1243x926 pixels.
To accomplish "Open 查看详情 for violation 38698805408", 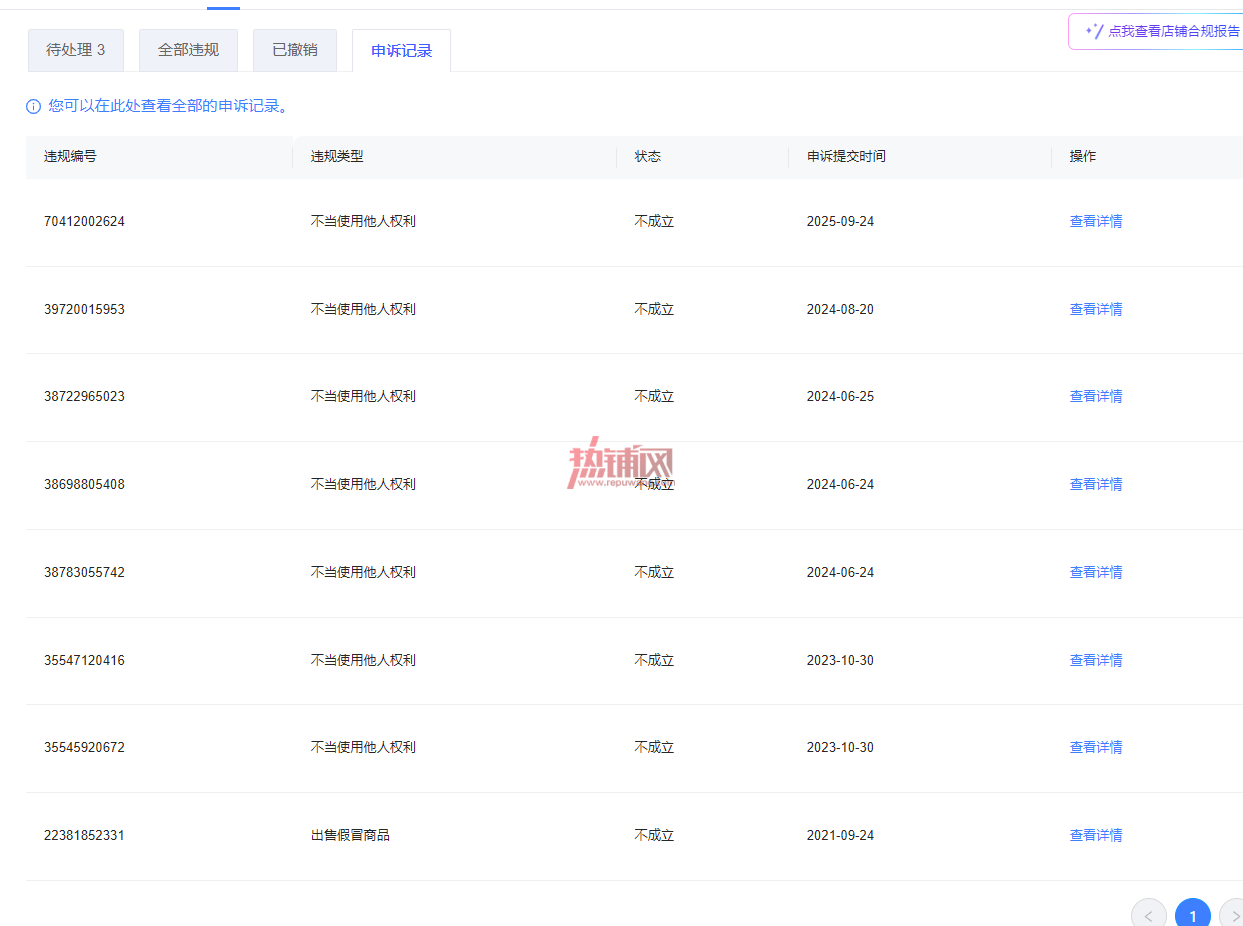I will [1096, 484].
